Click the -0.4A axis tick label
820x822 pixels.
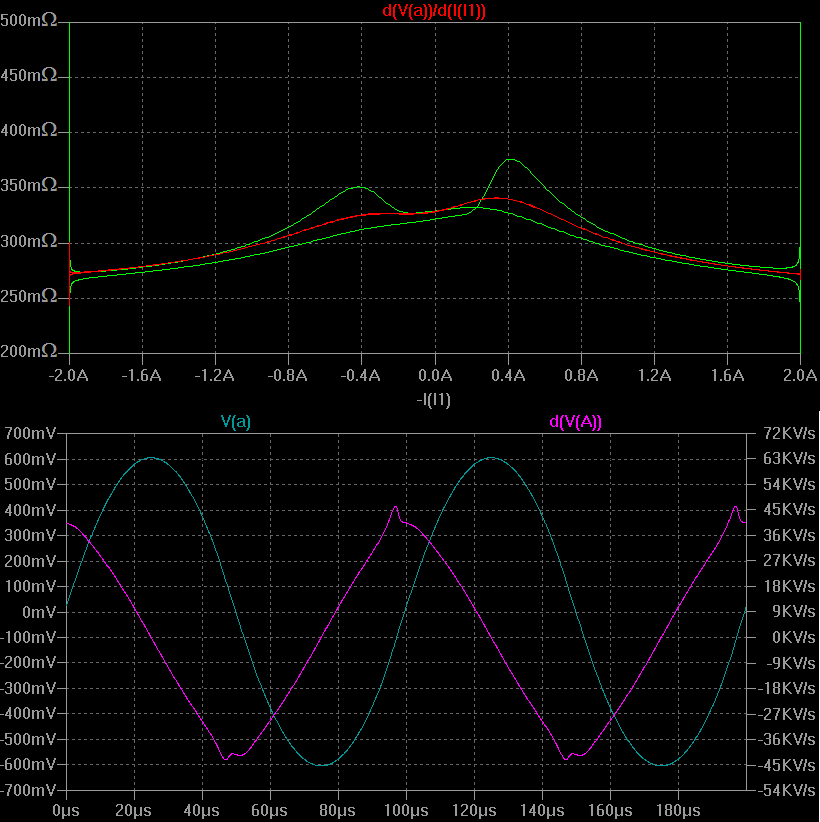point(360,375)
